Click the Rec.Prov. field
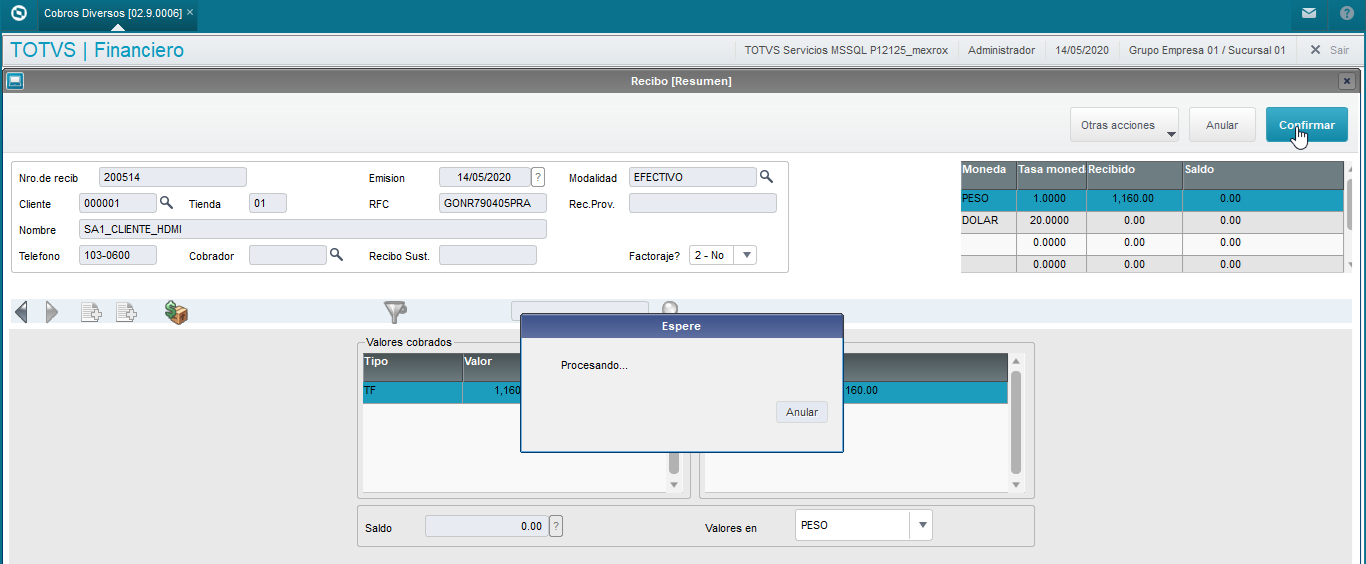The image size is (1366, 564). coord(703,203)
